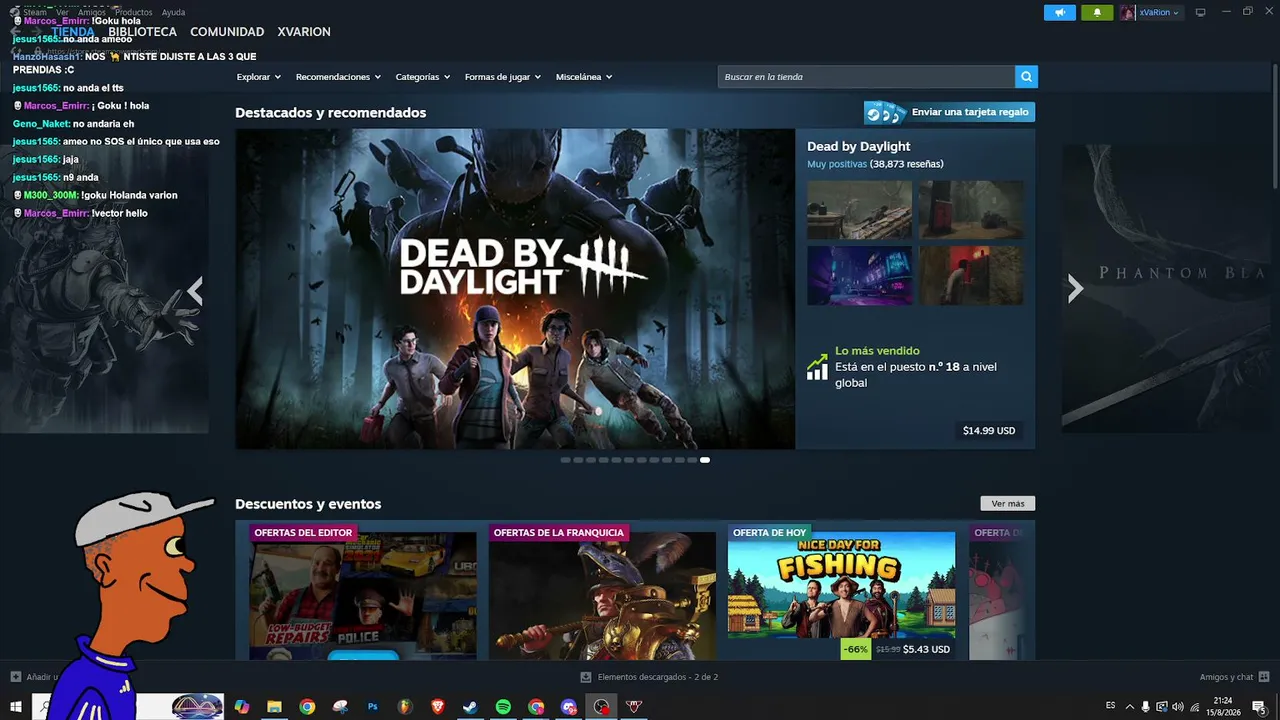Show the next featured game with right arrow
Image resolution: width=1280 pixels, height=720 pixels.
1075,289
